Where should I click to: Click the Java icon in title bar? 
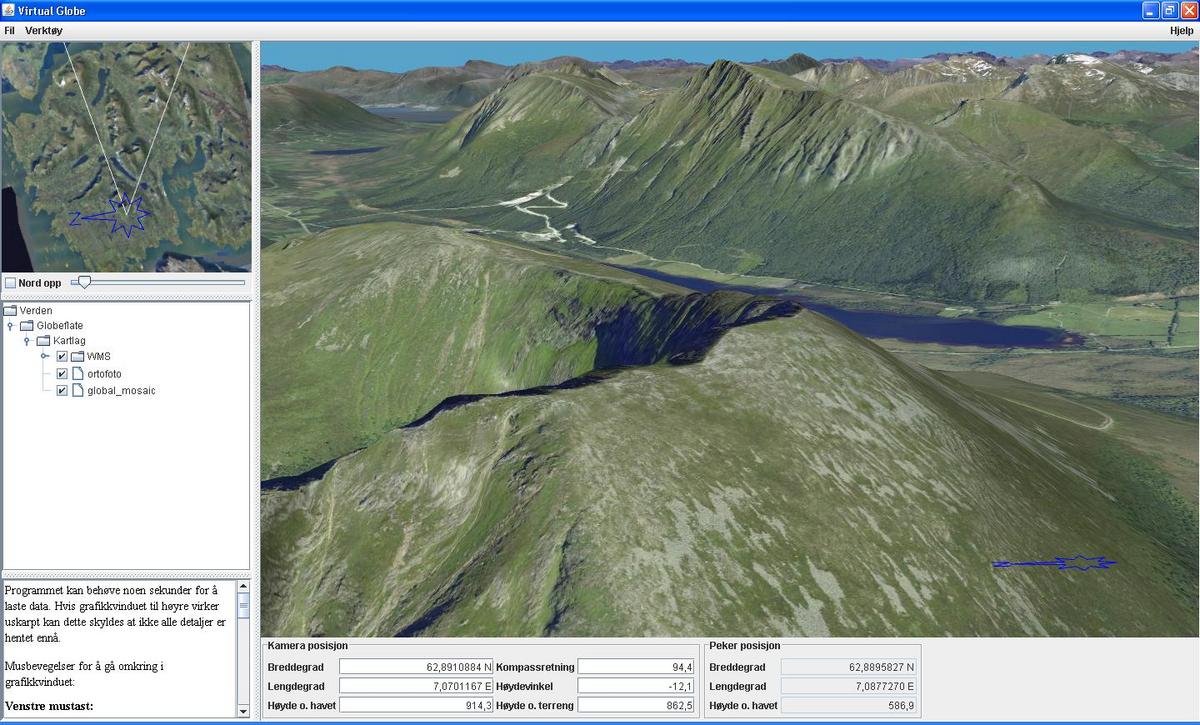[9, 10]
